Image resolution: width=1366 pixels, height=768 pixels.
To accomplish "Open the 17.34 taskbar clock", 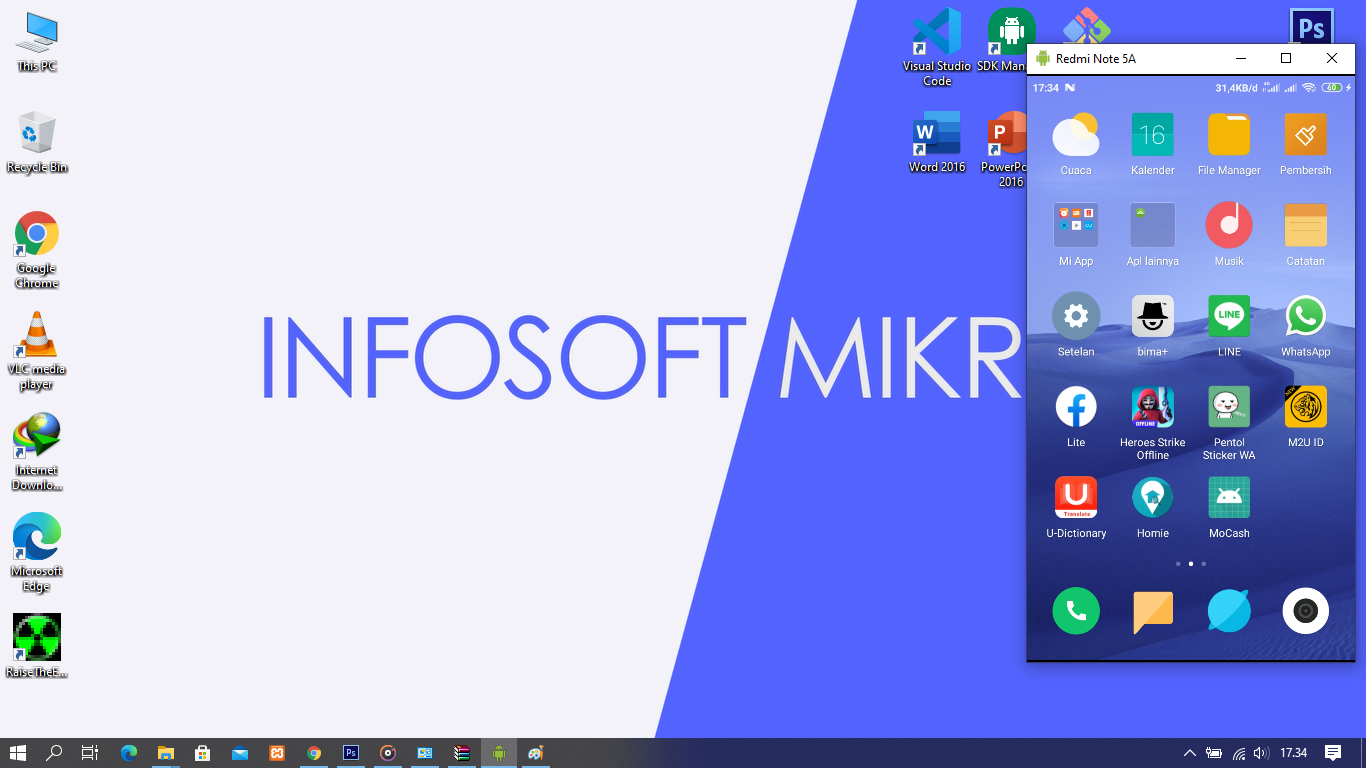I will (1294, 753).
